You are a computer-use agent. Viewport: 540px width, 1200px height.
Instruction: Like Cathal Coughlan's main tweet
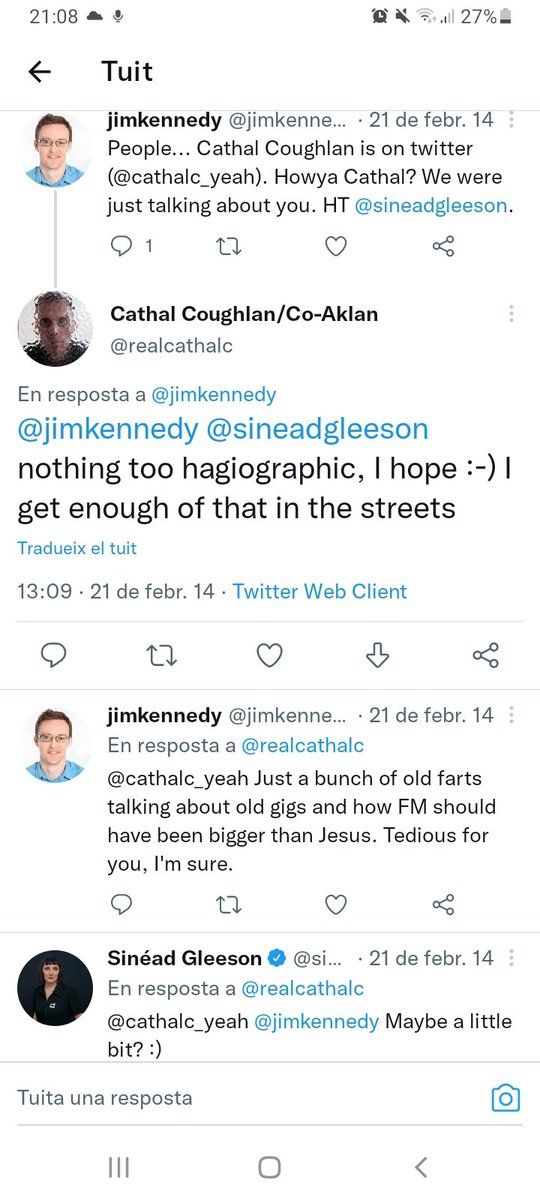(x=269, y=655)
